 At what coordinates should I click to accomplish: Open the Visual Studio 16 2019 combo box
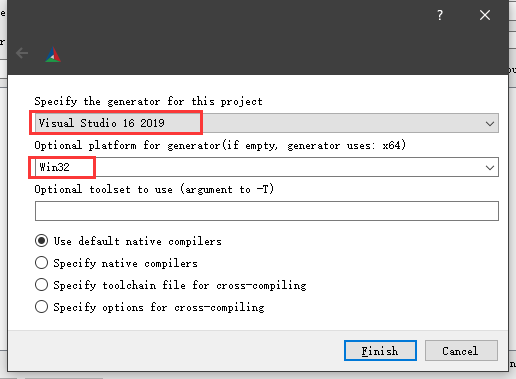pyautogui.click(x=267, y=123)
